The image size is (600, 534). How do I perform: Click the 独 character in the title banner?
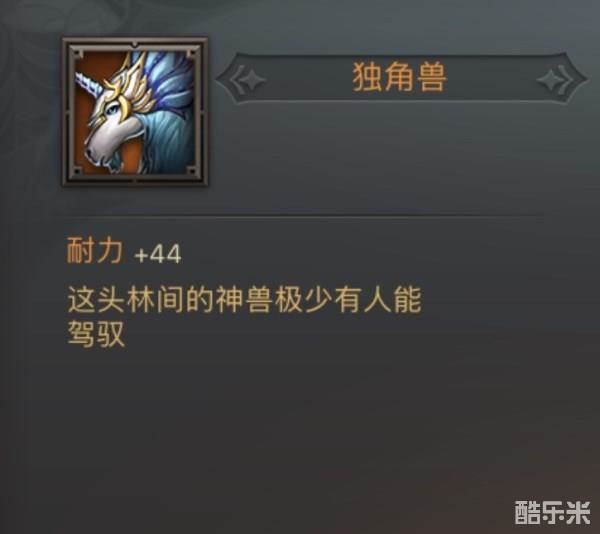[x=367, y=77]
